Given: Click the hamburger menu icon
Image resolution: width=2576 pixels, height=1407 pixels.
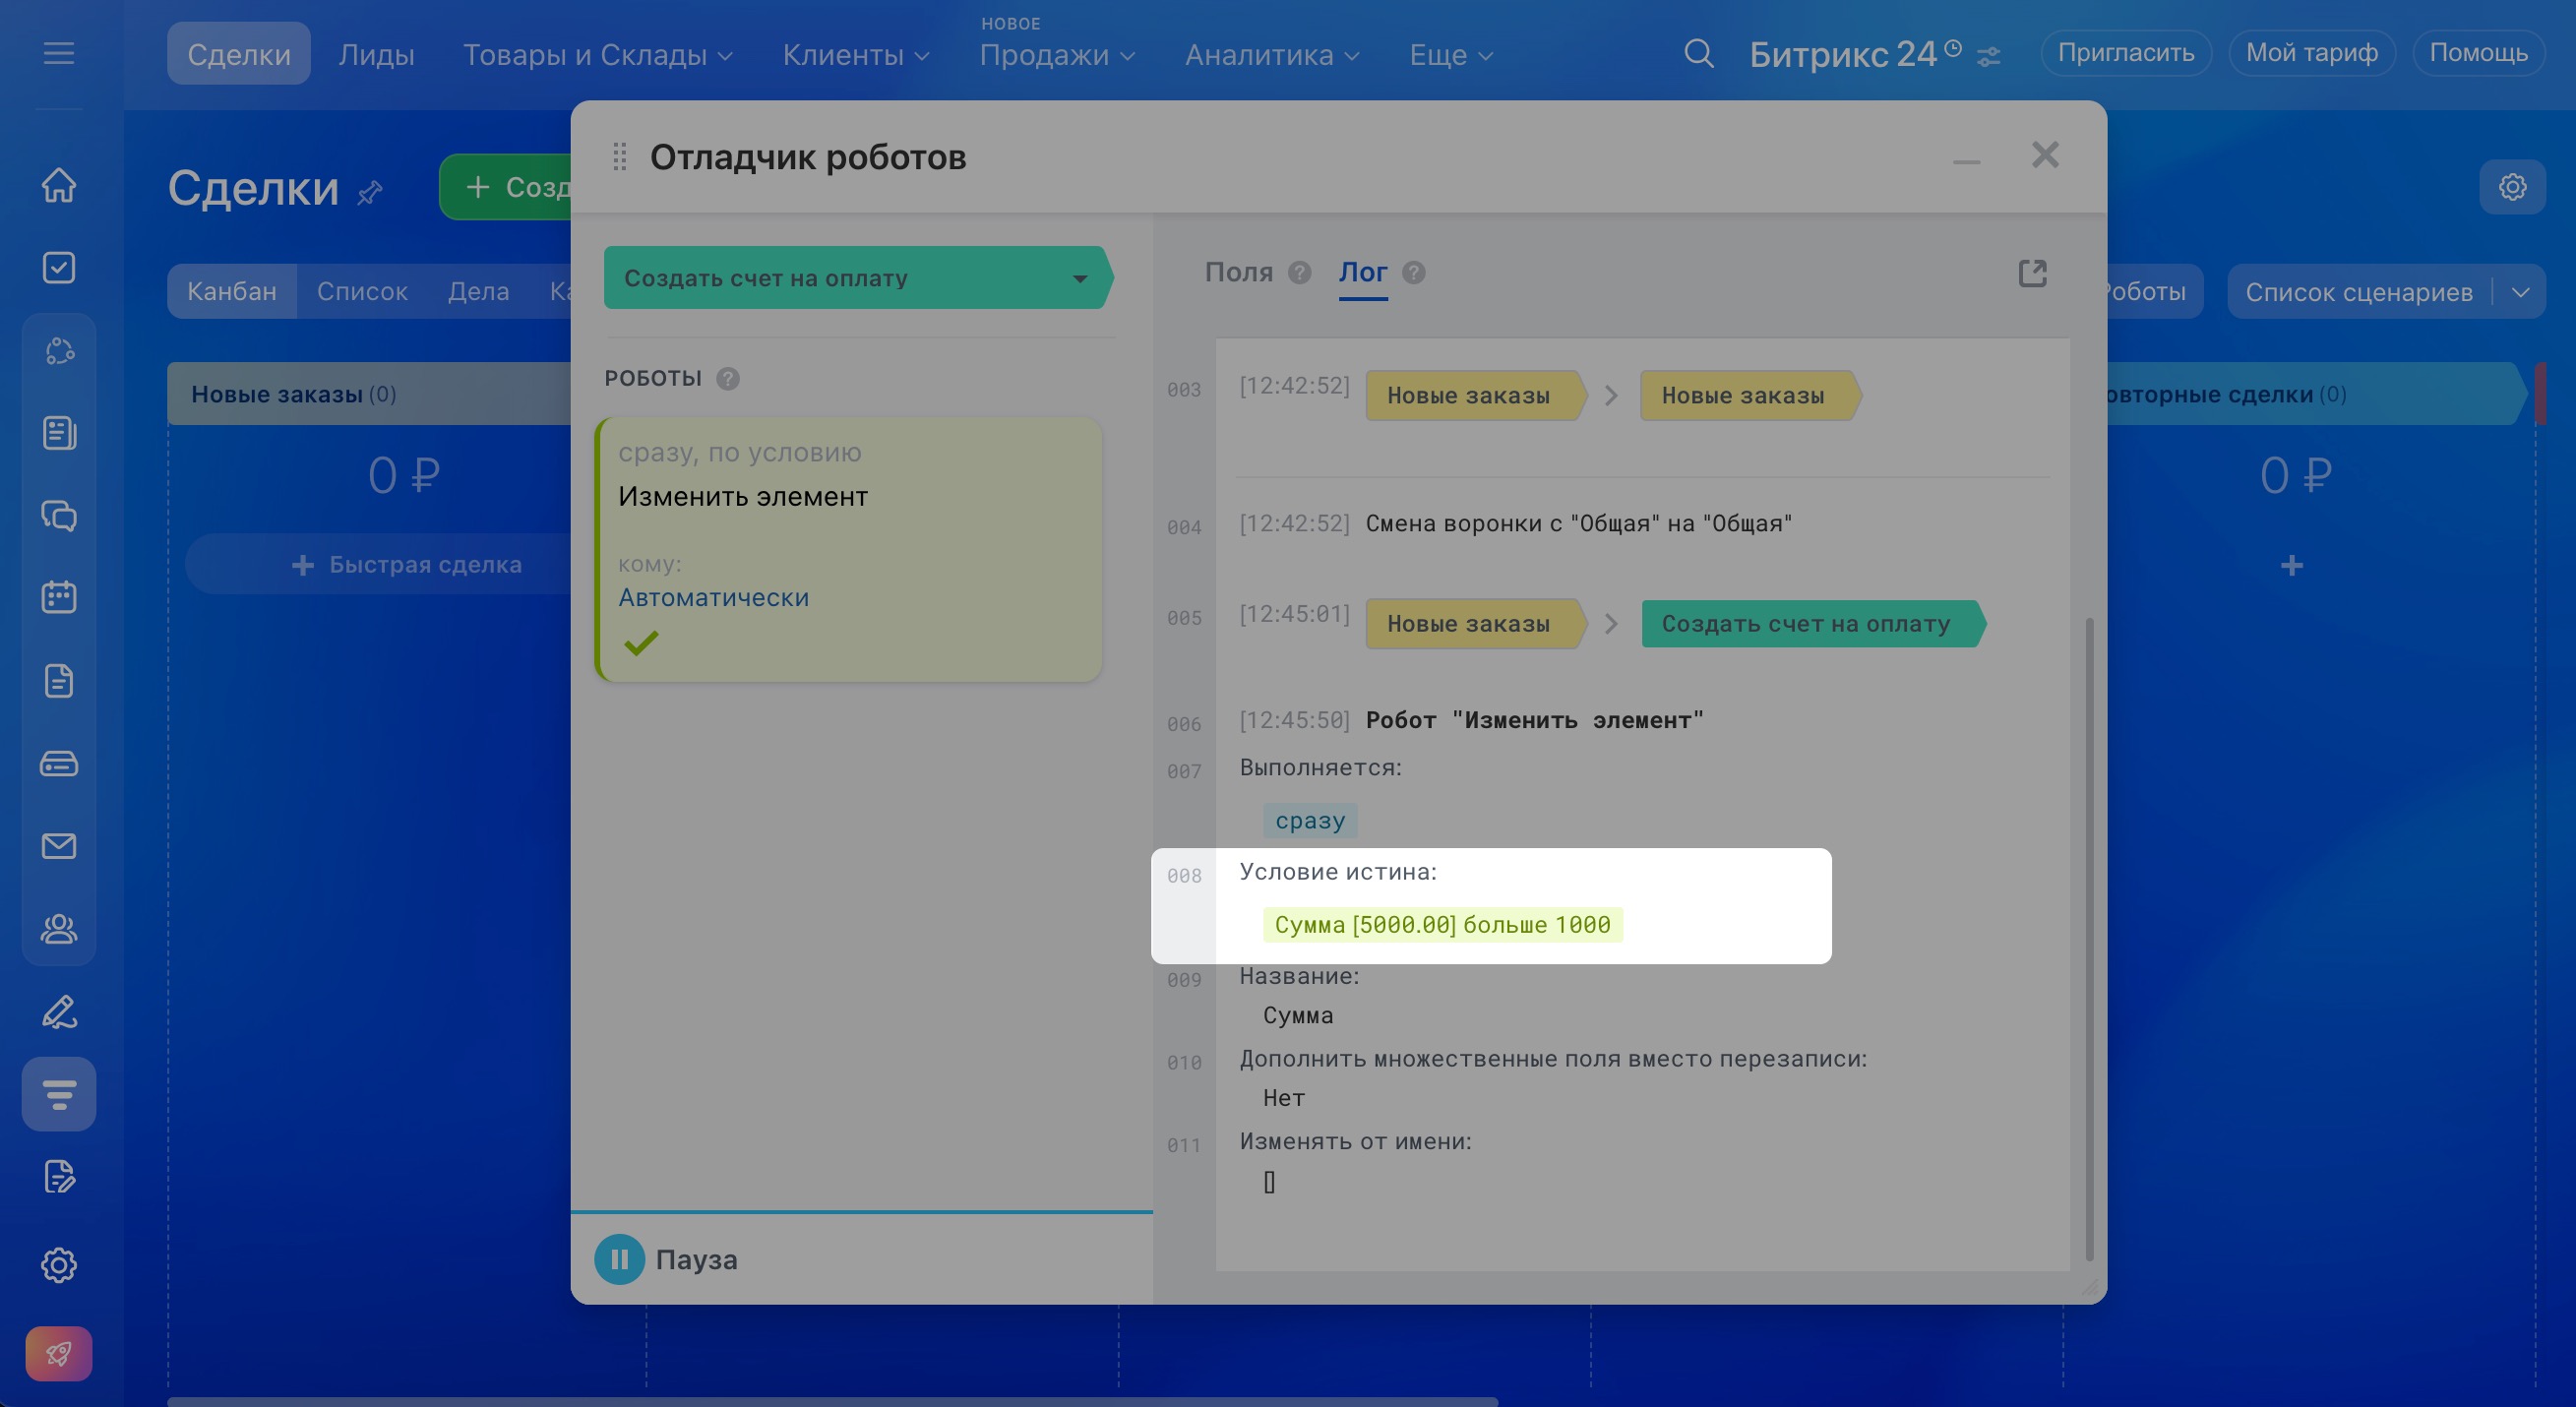Looking at the screenshot, I should tap(59, 53).
